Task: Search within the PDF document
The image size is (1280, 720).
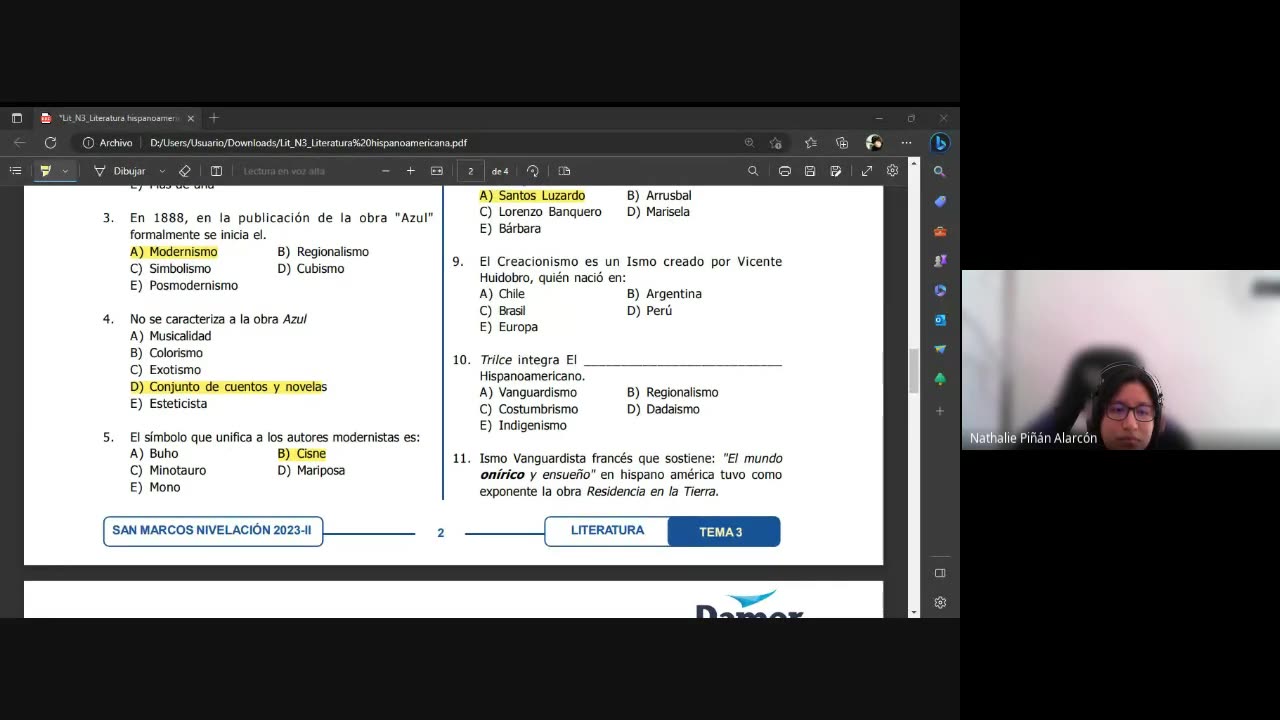Action: tap(753, 171)
